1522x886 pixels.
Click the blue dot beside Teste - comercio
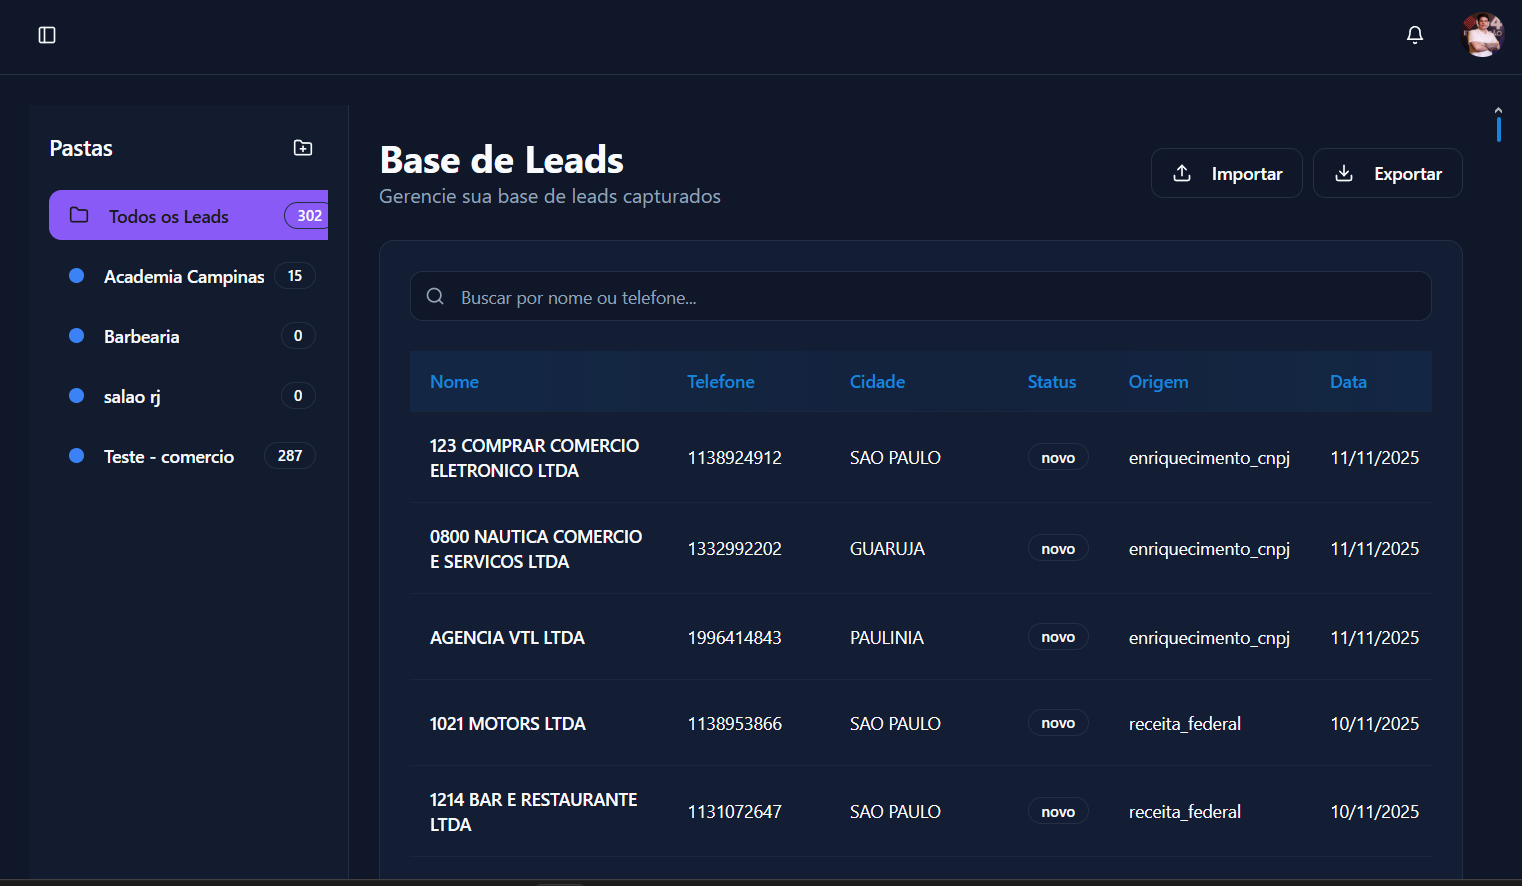pyautogui.click(x=77, y=456)
